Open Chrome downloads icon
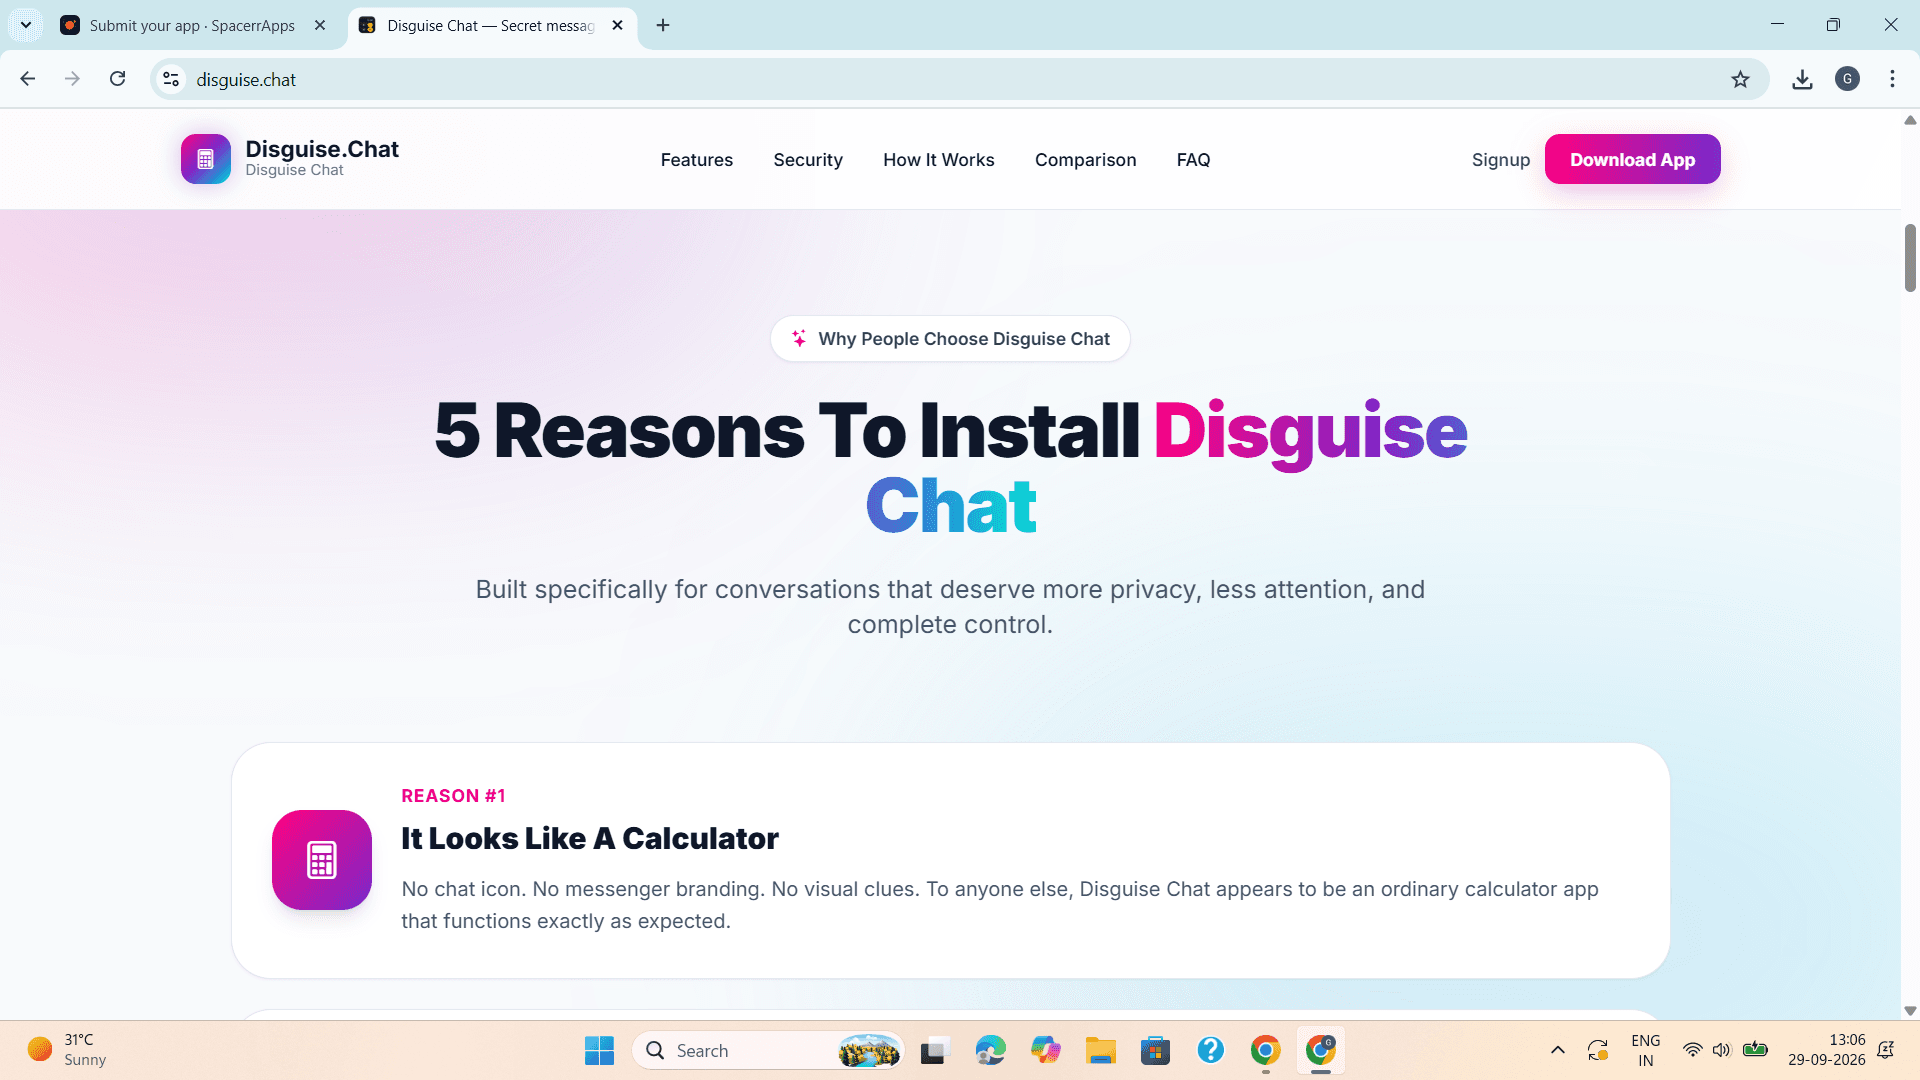1920x1080 pixels. 1802,79
